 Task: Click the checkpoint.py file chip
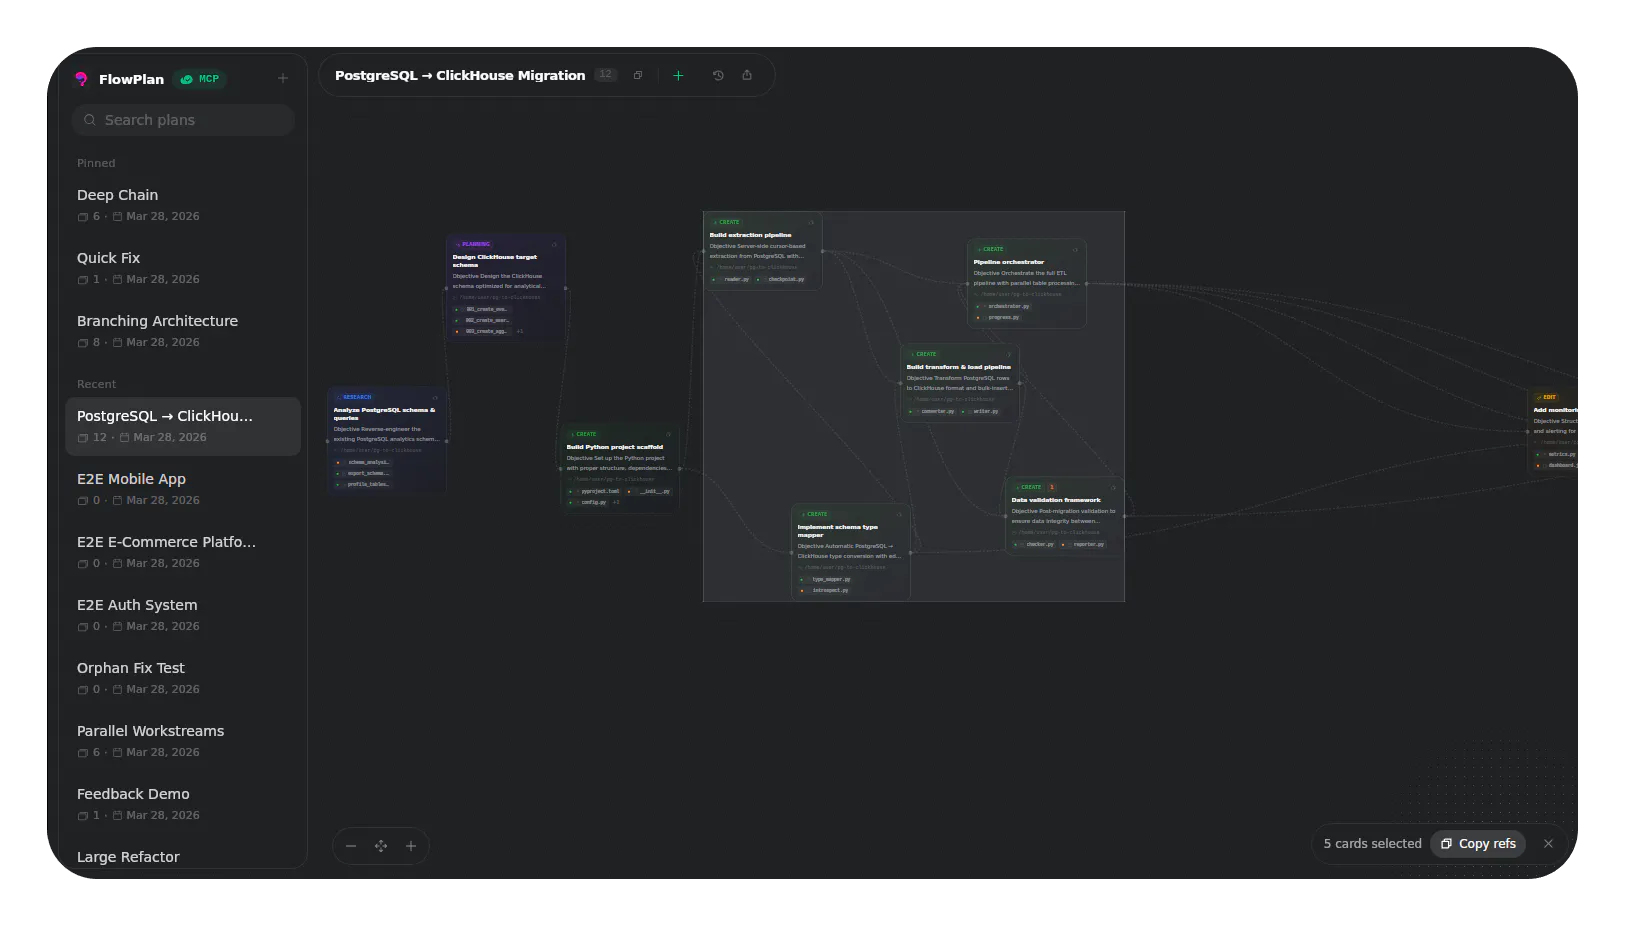pyautogui.click(x=782, y=279)
